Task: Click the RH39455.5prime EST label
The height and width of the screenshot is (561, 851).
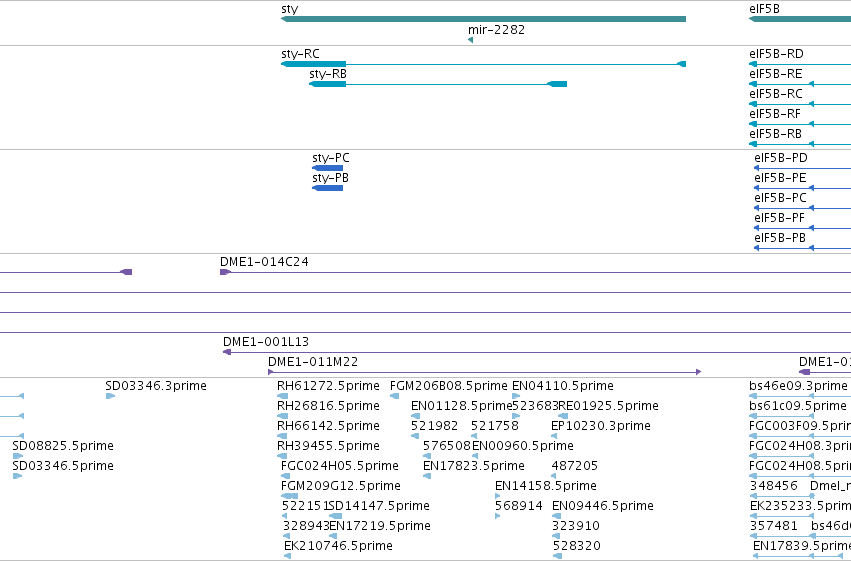Action: [328, 446]
